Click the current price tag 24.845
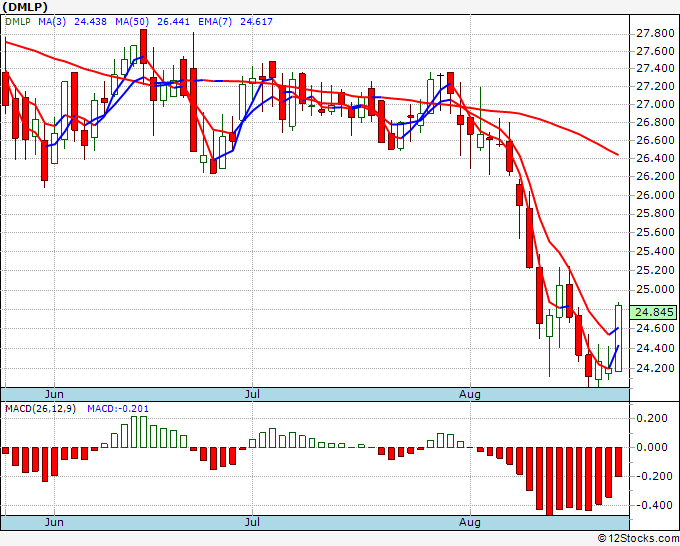This screenshot has height=546, width=680. click(x=654, y=312)
